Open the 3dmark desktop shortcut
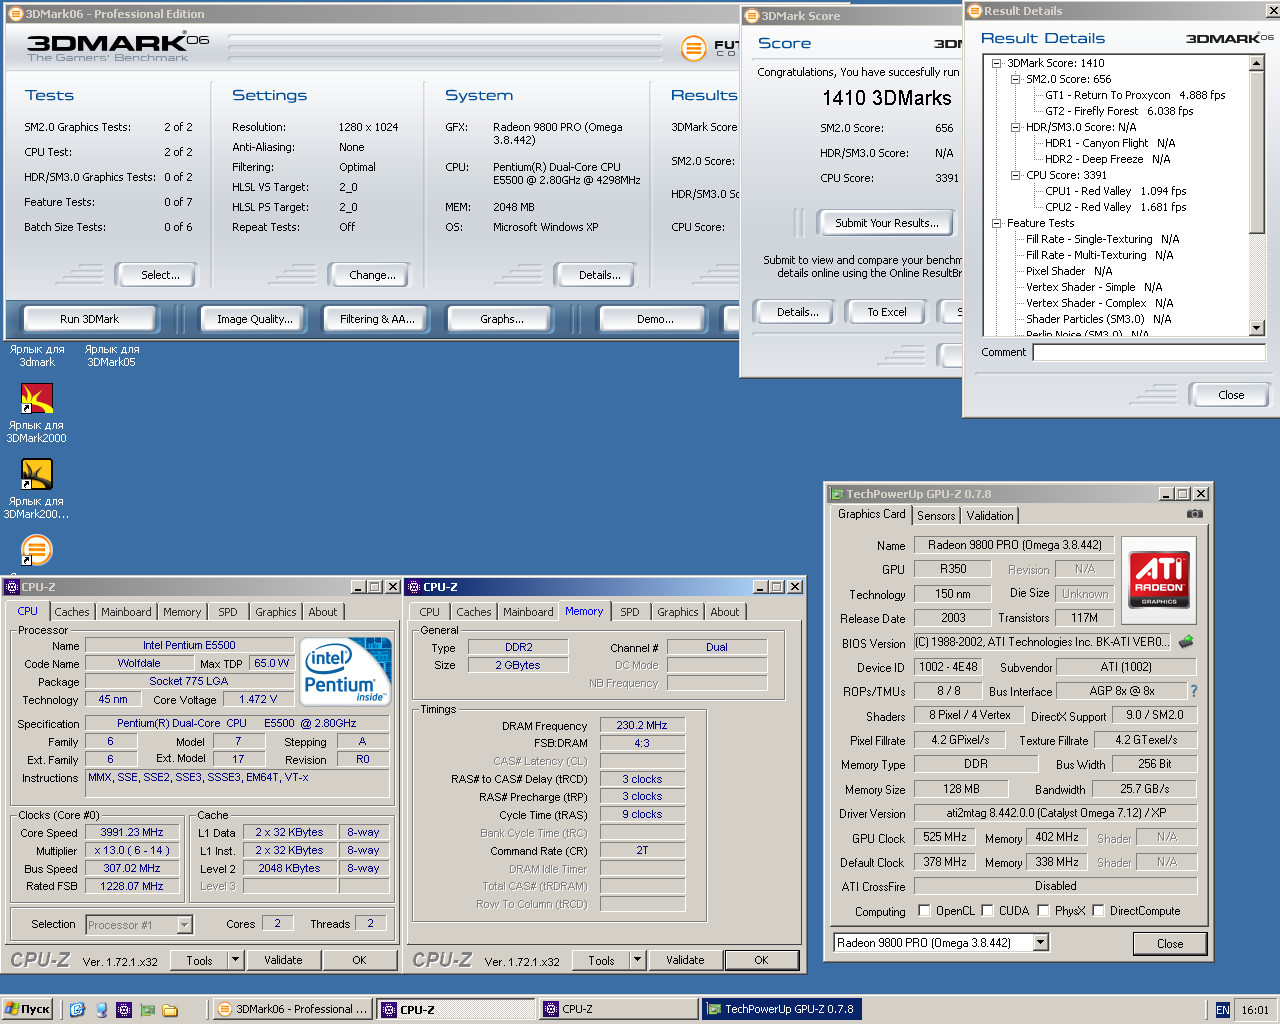 pyautogui.click(x=37, y=355)
